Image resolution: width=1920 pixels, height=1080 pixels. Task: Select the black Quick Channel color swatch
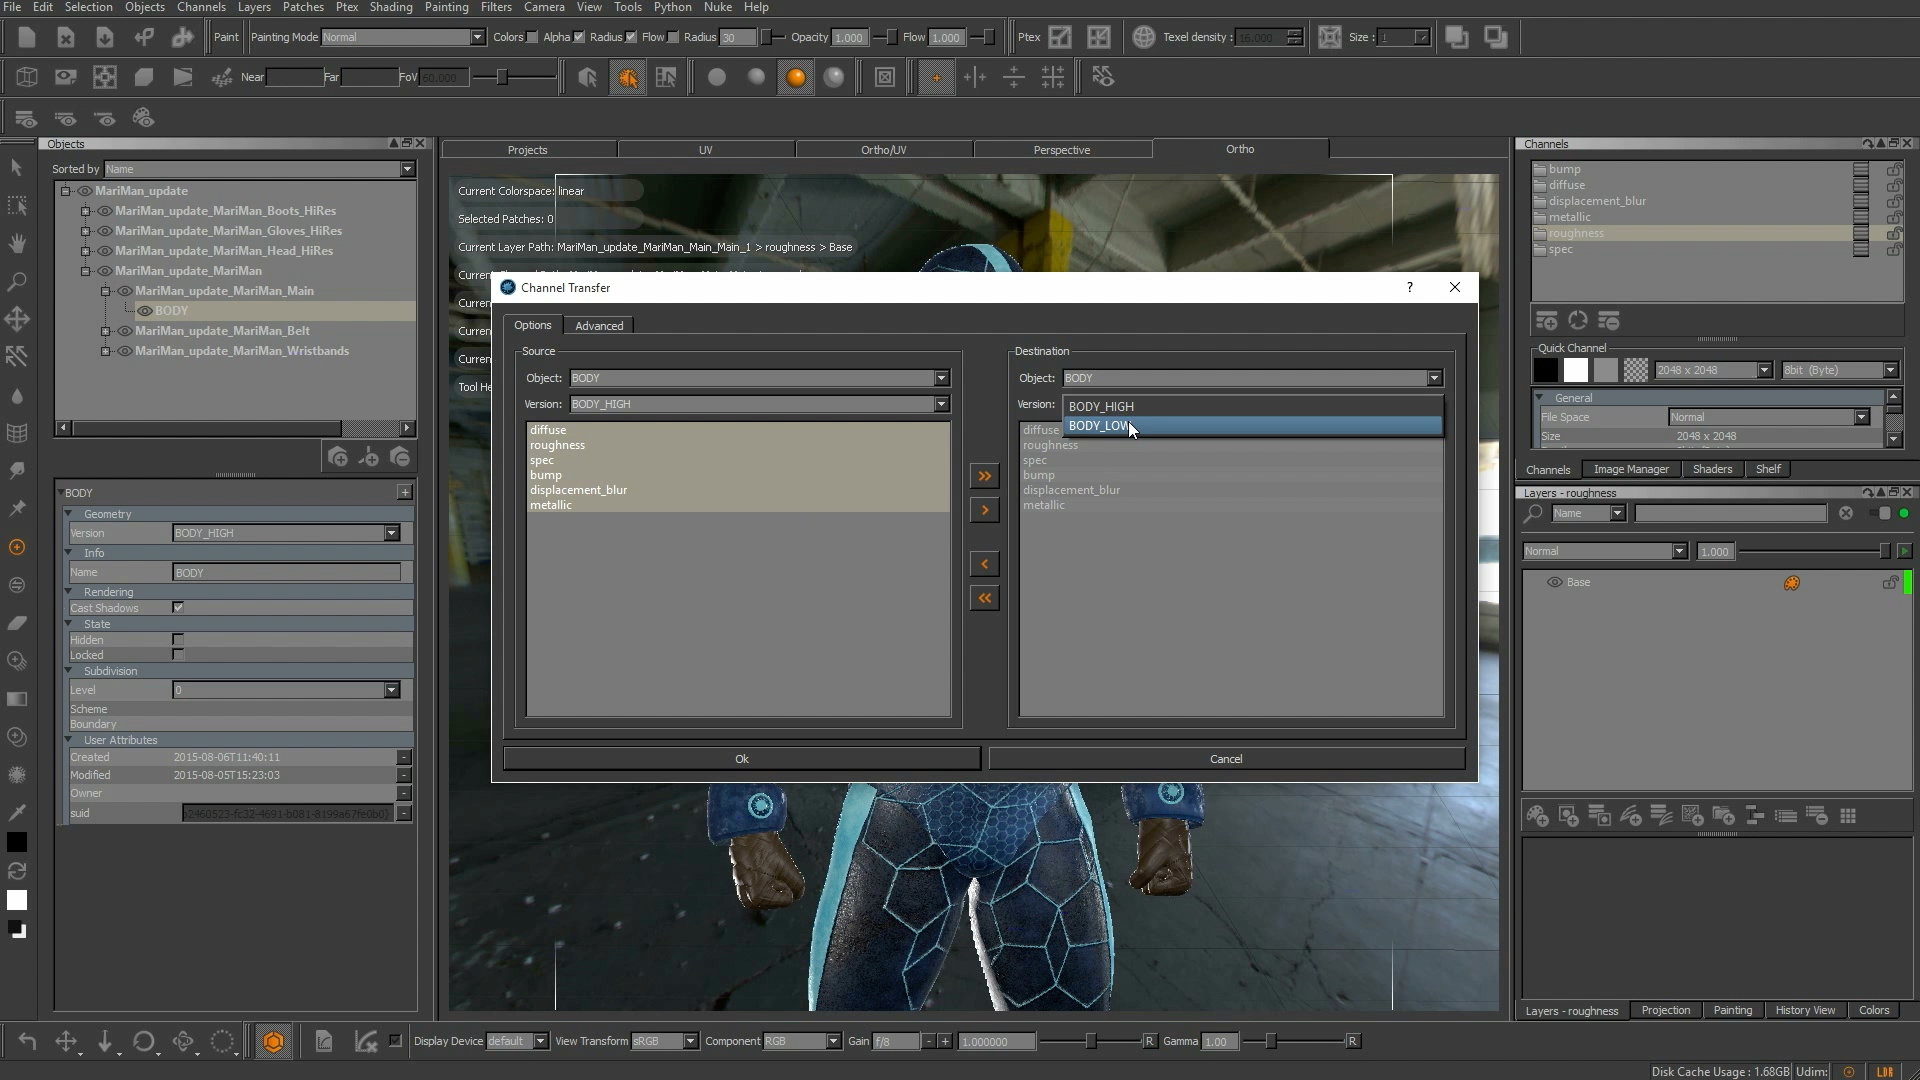pyautogui.click(x=1545, y=370)
